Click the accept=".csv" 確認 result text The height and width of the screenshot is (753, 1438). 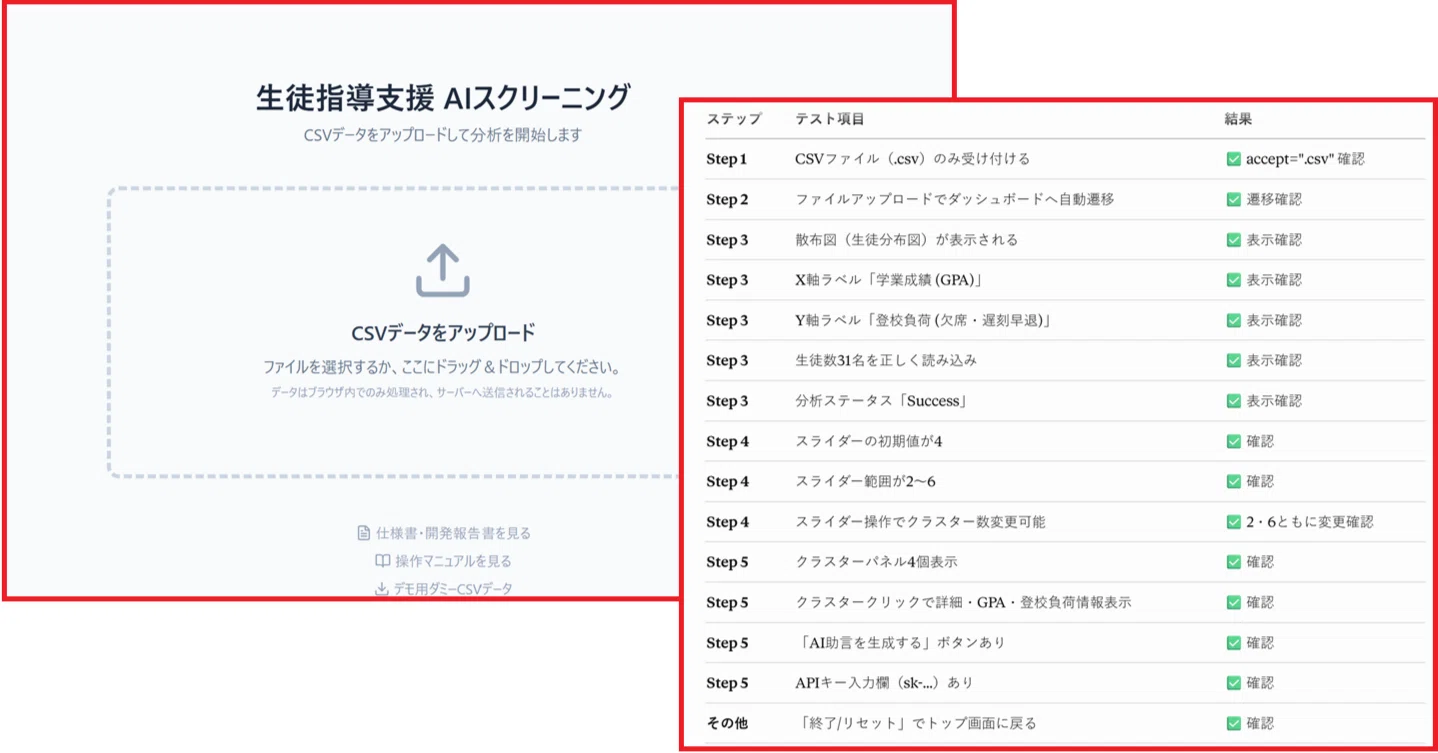1305,159
